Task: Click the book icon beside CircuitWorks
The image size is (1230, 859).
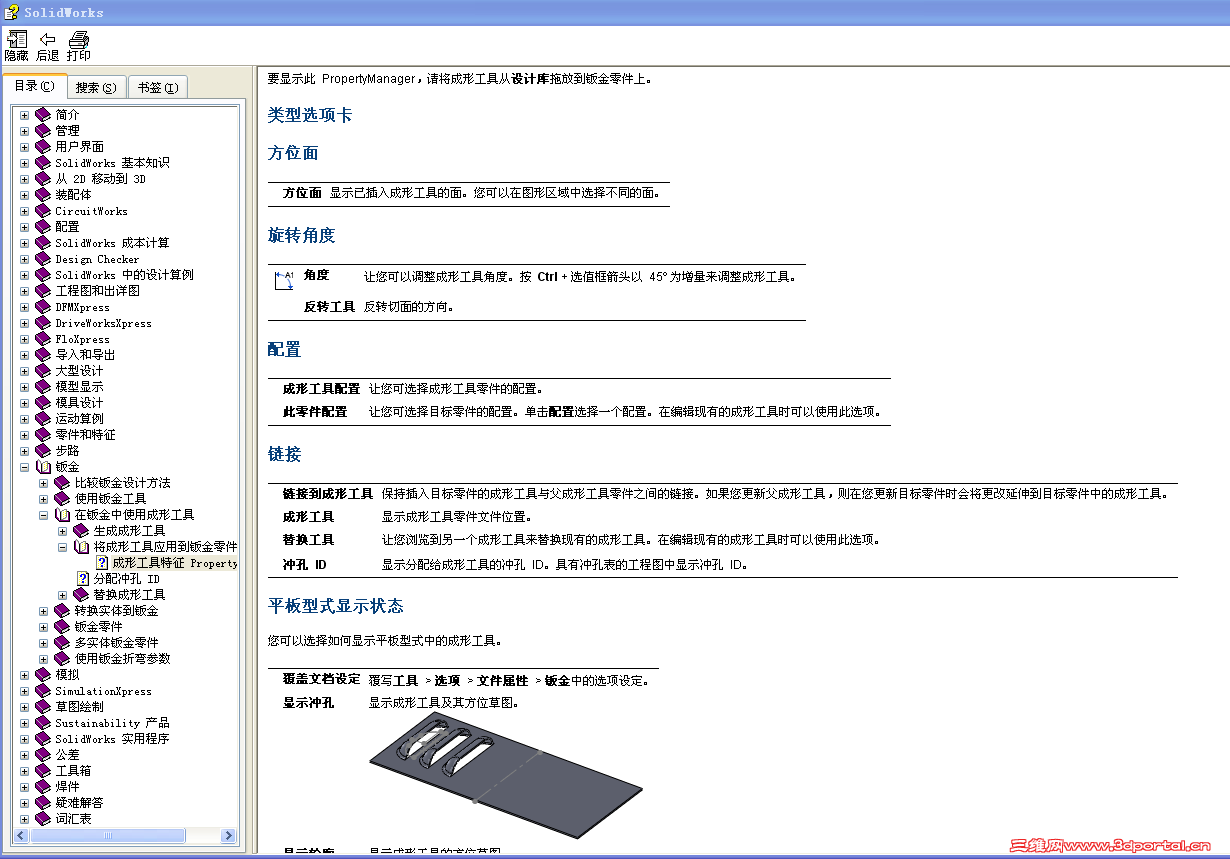Action: click(x=43, y=211)
